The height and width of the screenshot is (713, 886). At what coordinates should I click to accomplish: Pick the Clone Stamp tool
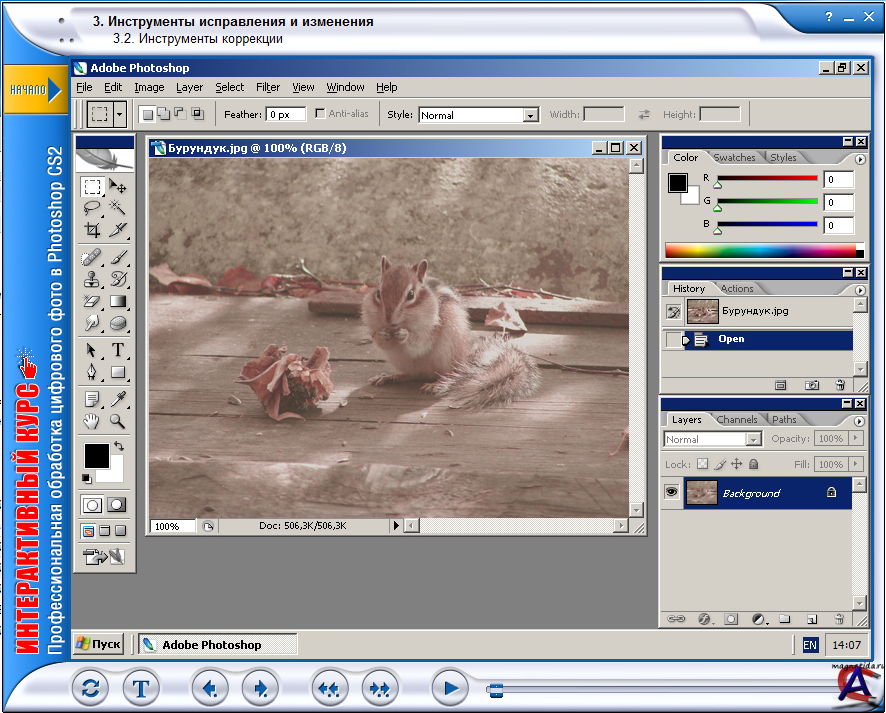(92, 279)
